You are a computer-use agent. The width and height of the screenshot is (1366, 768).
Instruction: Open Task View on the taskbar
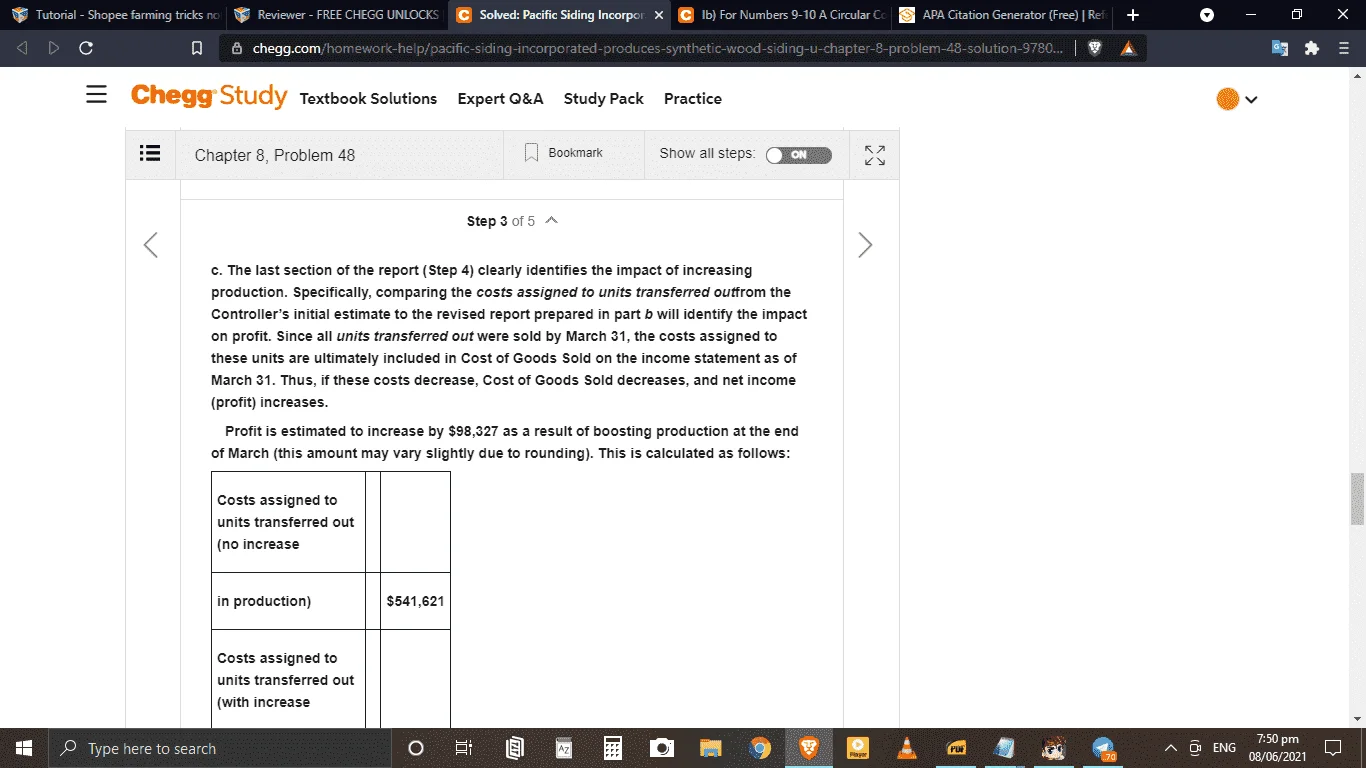[464, 748]
